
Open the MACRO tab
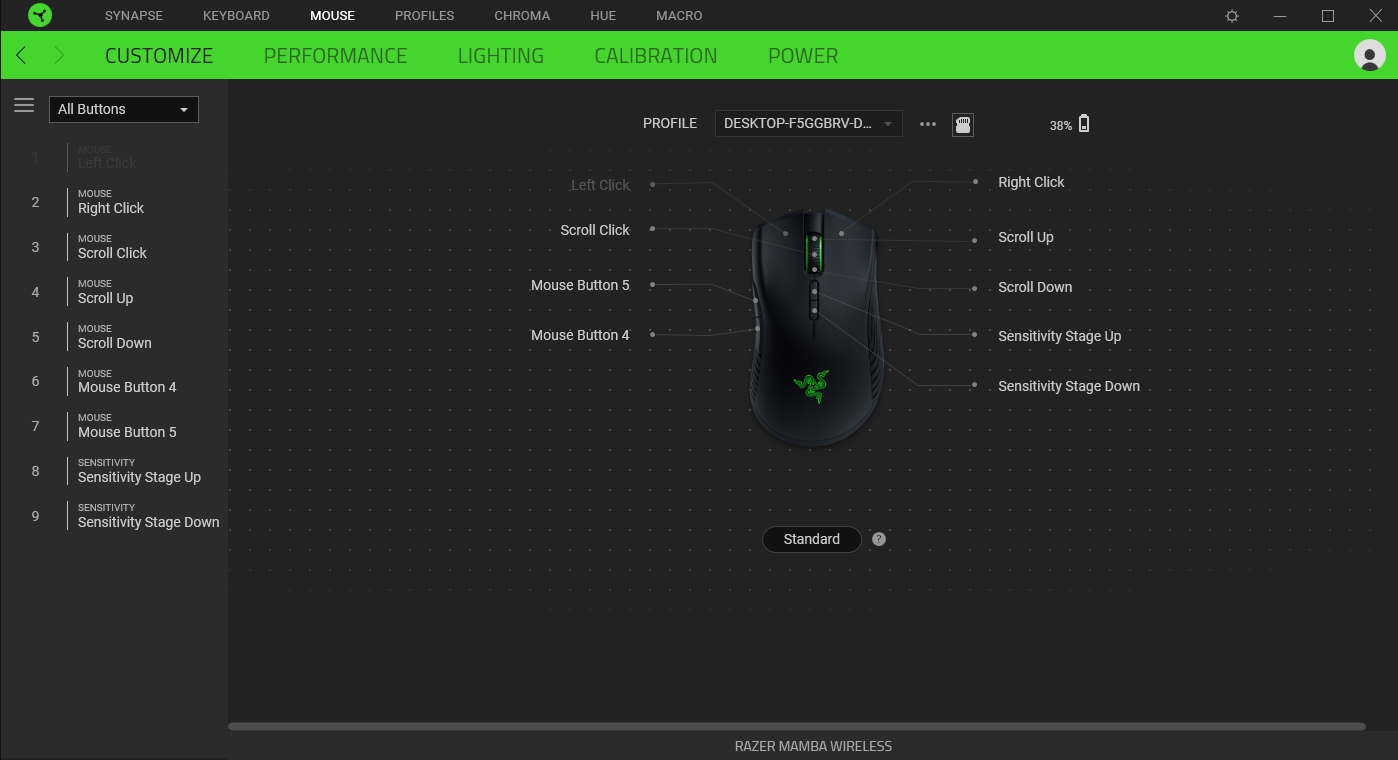coord(679,16)
